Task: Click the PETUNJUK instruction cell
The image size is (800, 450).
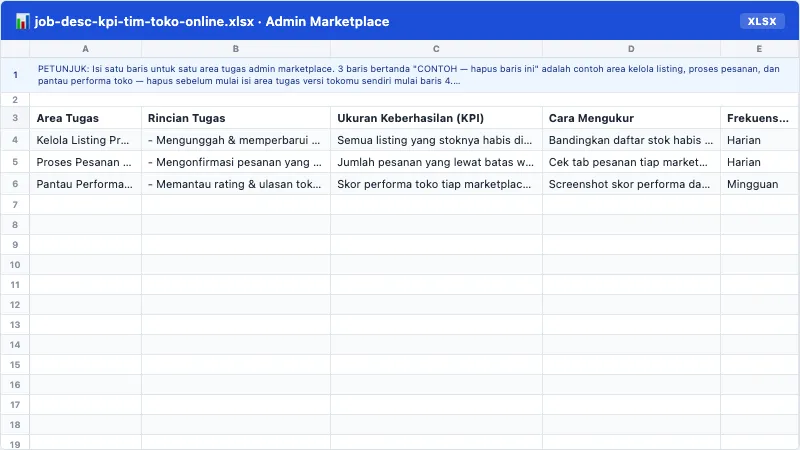Action: pyautogui.click(x=414, y=75)
